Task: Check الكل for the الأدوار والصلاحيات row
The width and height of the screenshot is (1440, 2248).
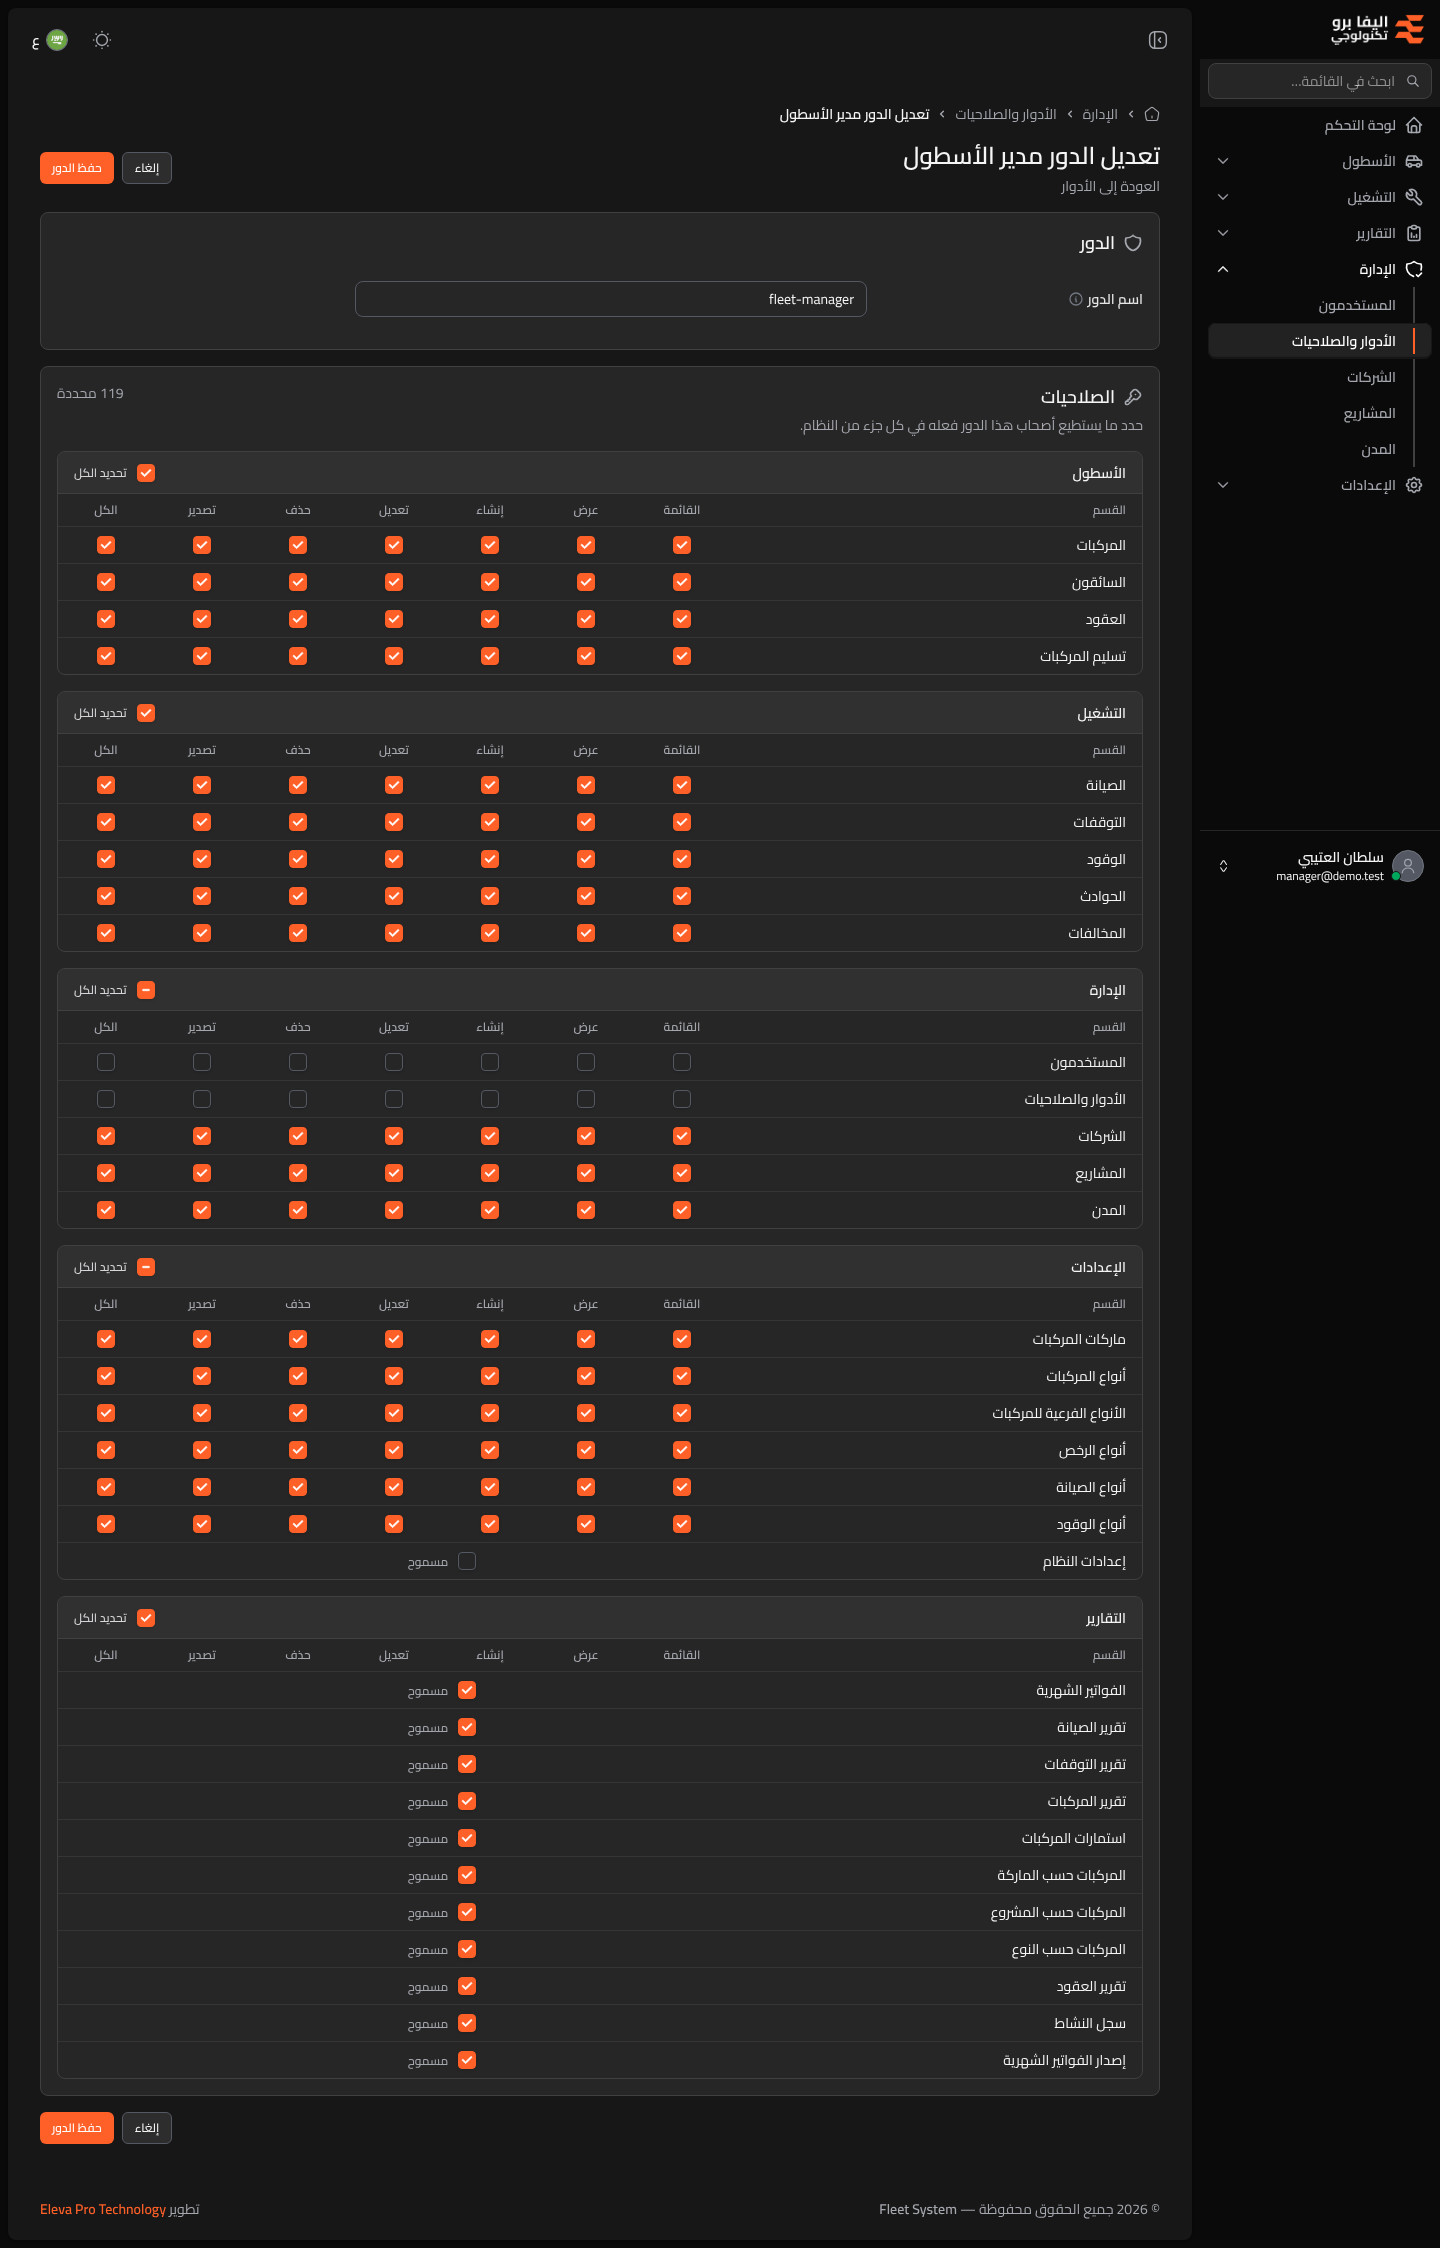Action: coord(106,1099)
